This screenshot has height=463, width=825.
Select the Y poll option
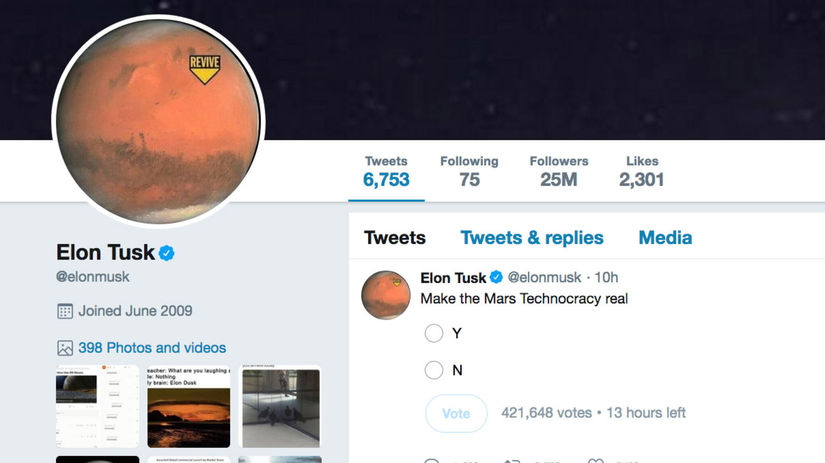(434, 333)
